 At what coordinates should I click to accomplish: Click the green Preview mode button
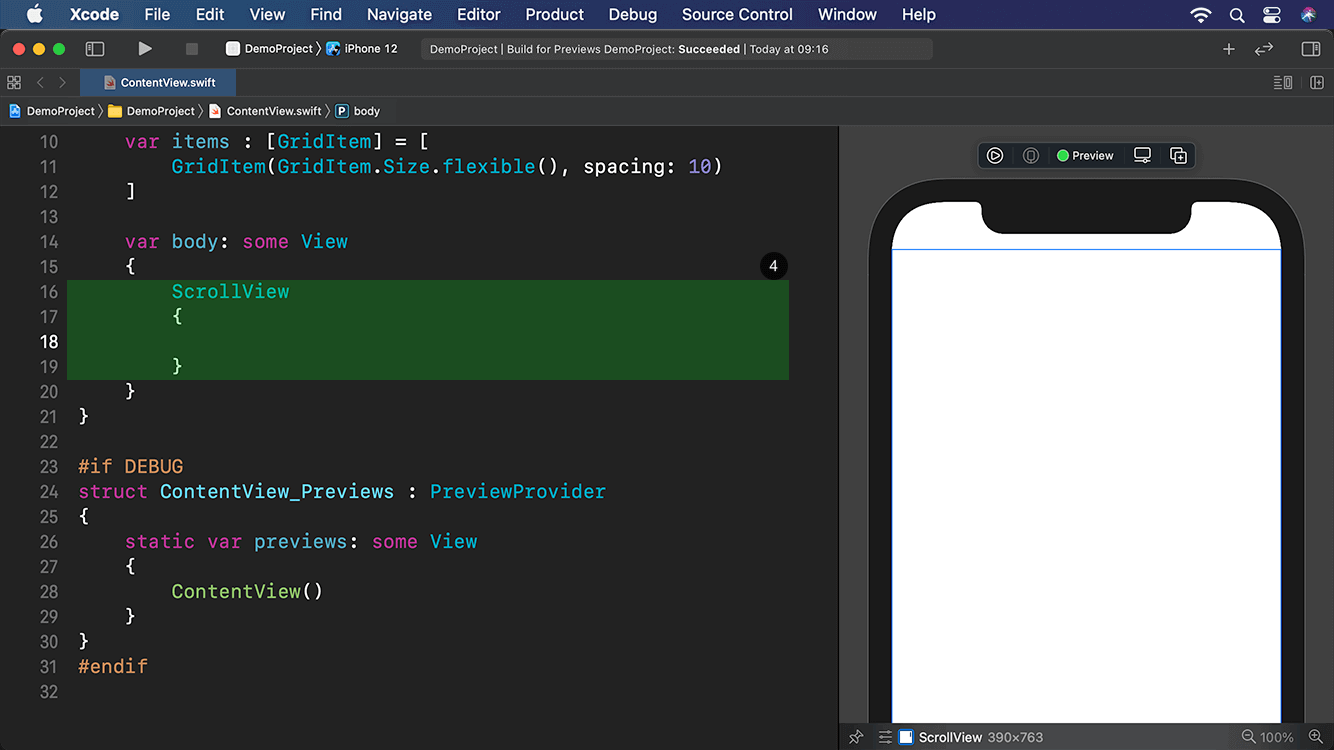1085,155
